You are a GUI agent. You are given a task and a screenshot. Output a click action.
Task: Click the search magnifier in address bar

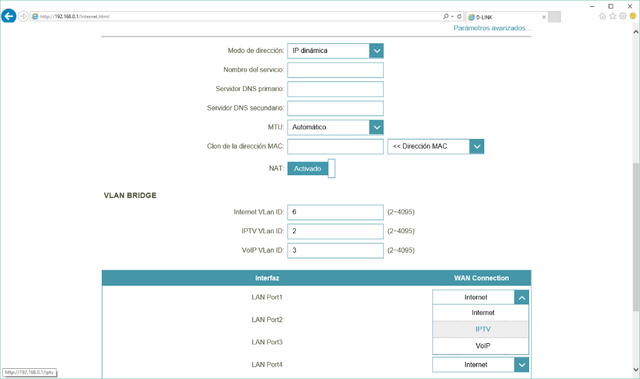pyautogui.click(x=446, y=16)
